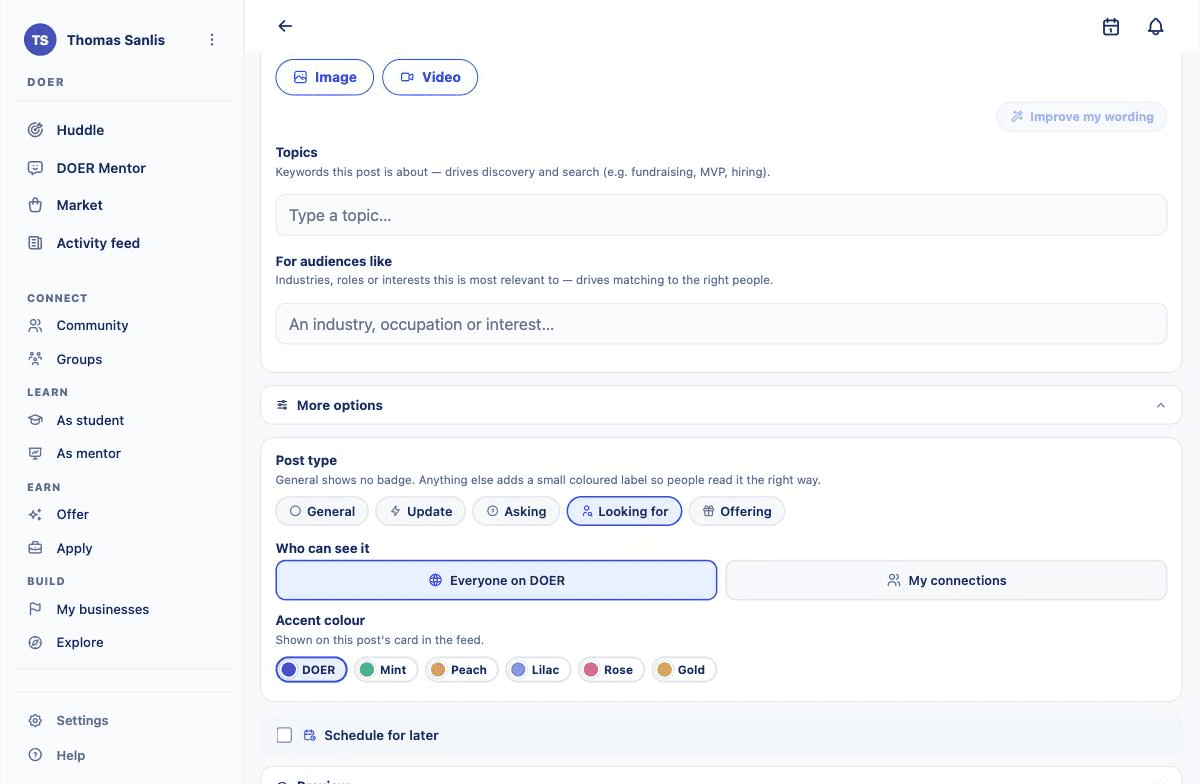1200x784 pixels.
Task: Choose Mint accent colour
Action: 385,670
